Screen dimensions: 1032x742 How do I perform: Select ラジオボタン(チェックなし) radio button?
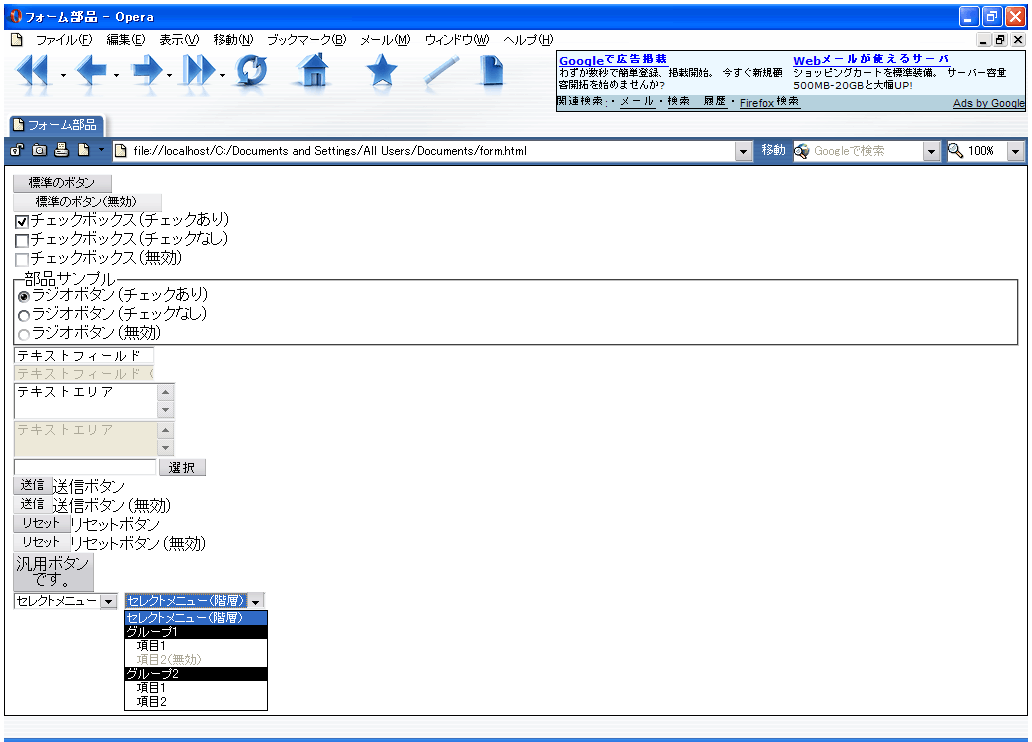pos(24,315)
